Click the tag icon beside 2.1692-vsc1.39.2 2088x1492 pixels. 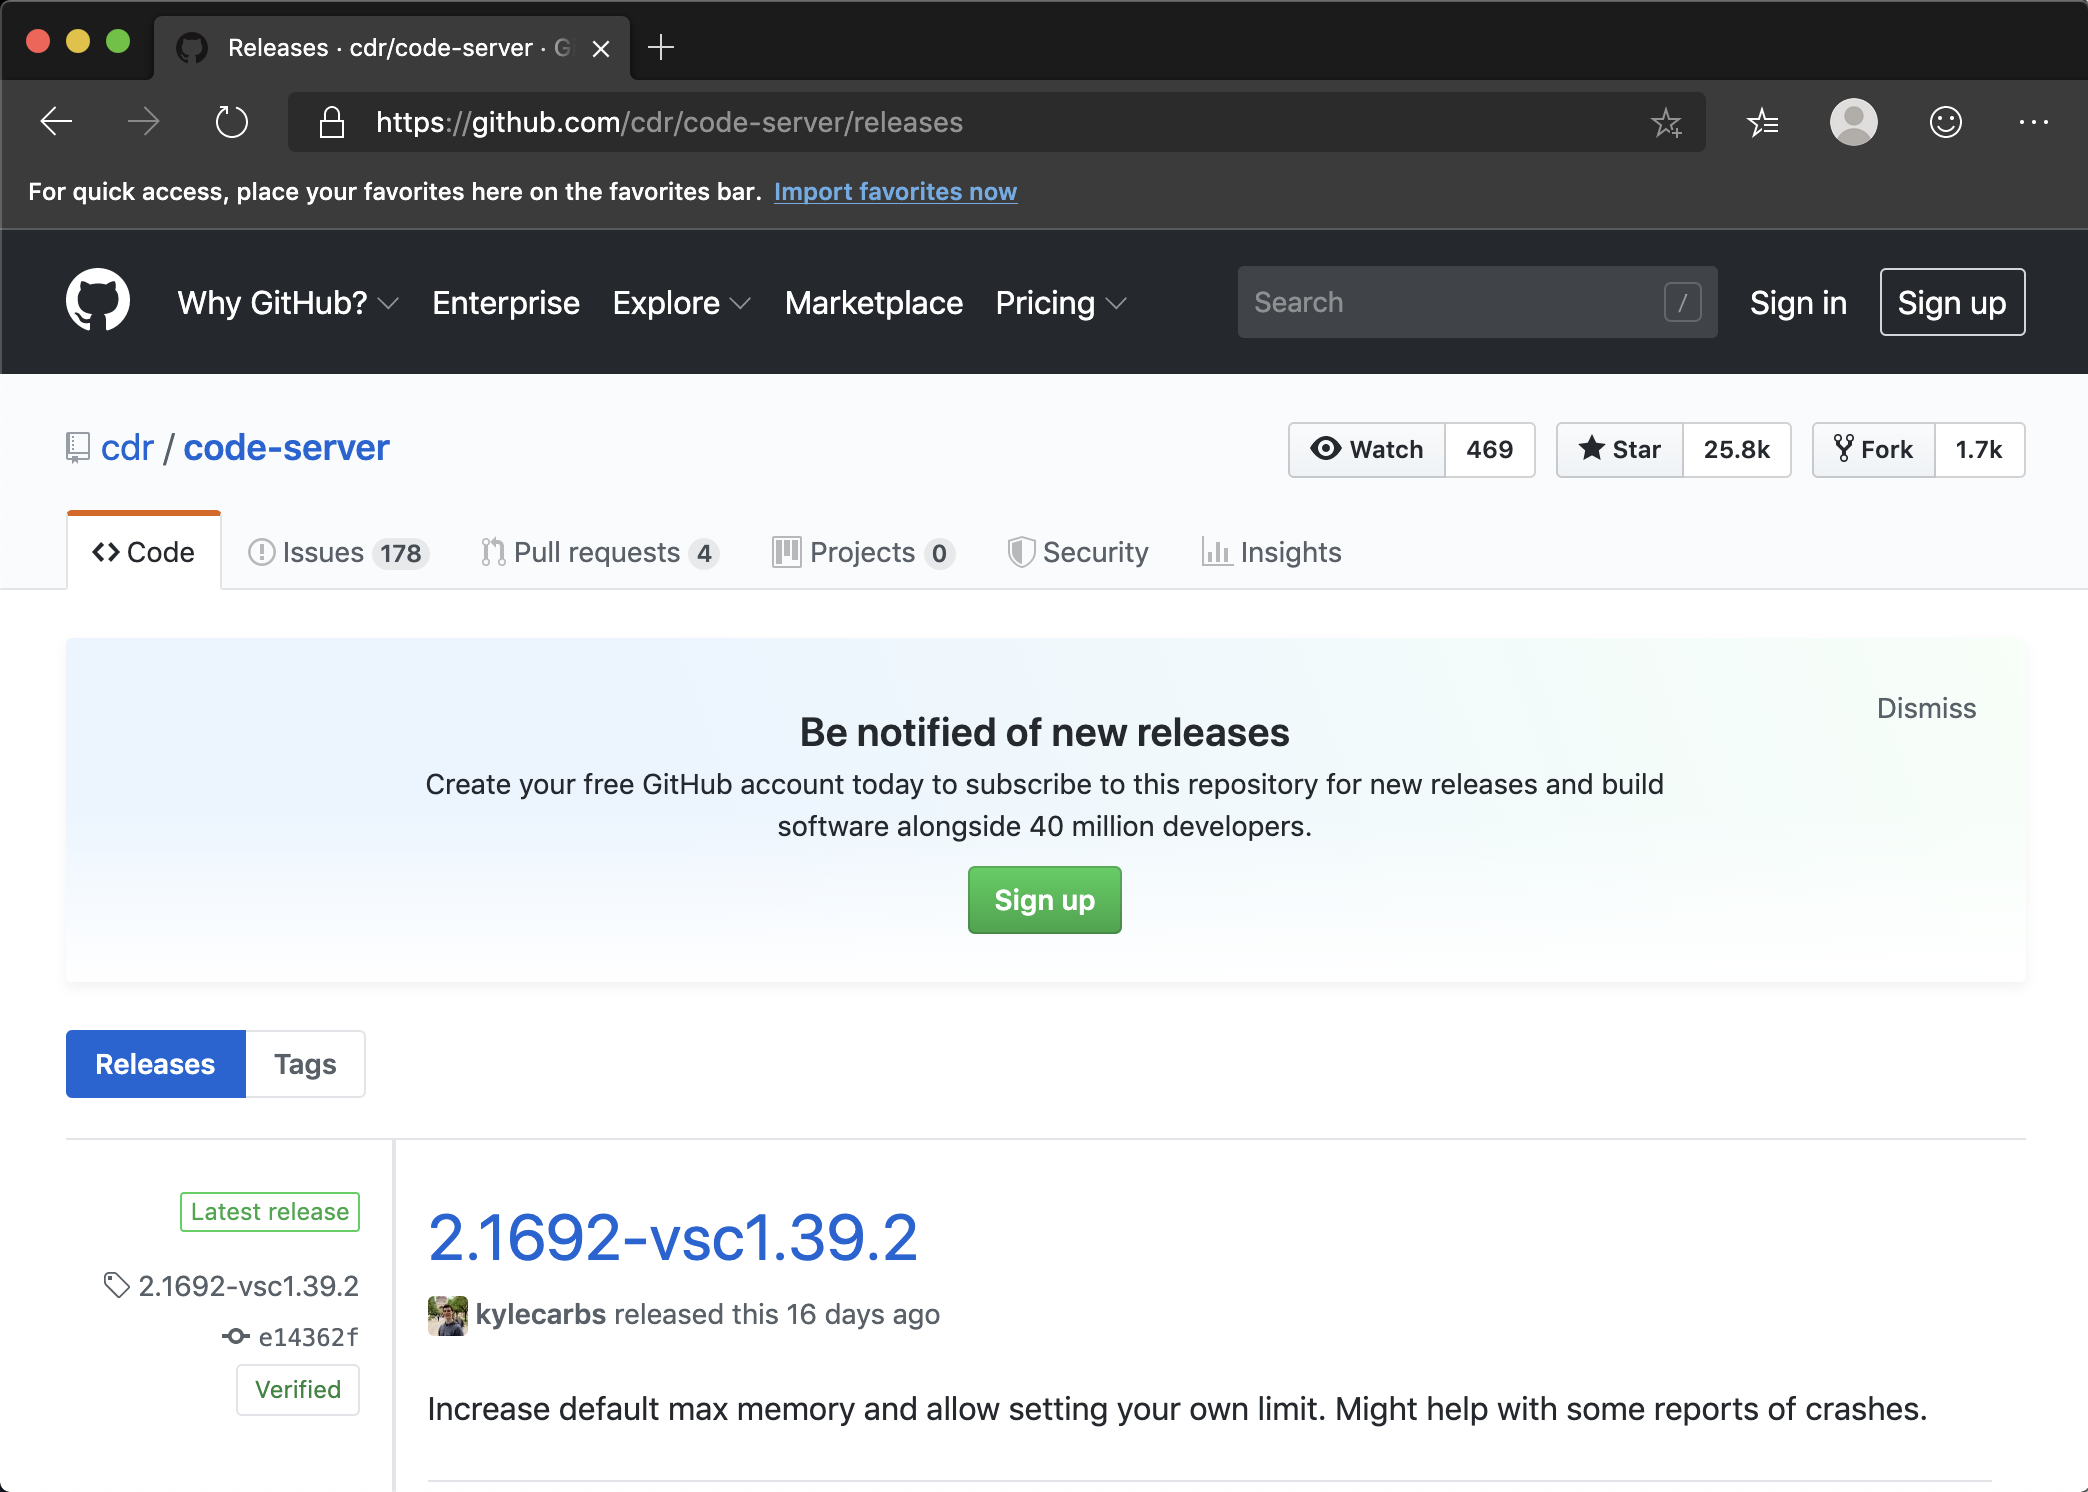[x=117, y=1285]
